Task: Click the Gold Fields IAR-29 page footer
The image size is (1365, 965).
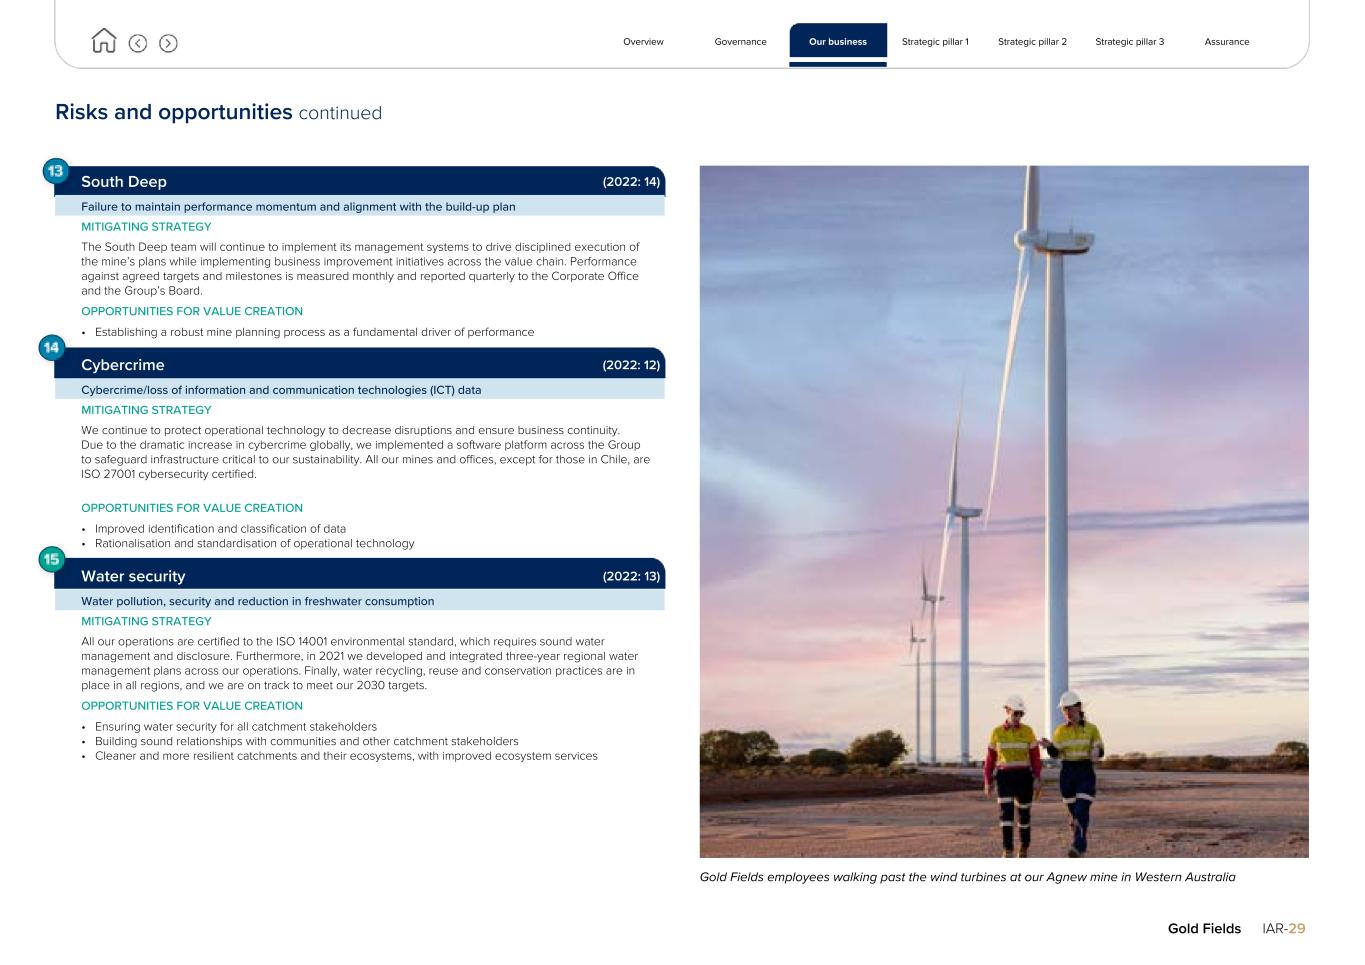Action: tap(1236, 928)
